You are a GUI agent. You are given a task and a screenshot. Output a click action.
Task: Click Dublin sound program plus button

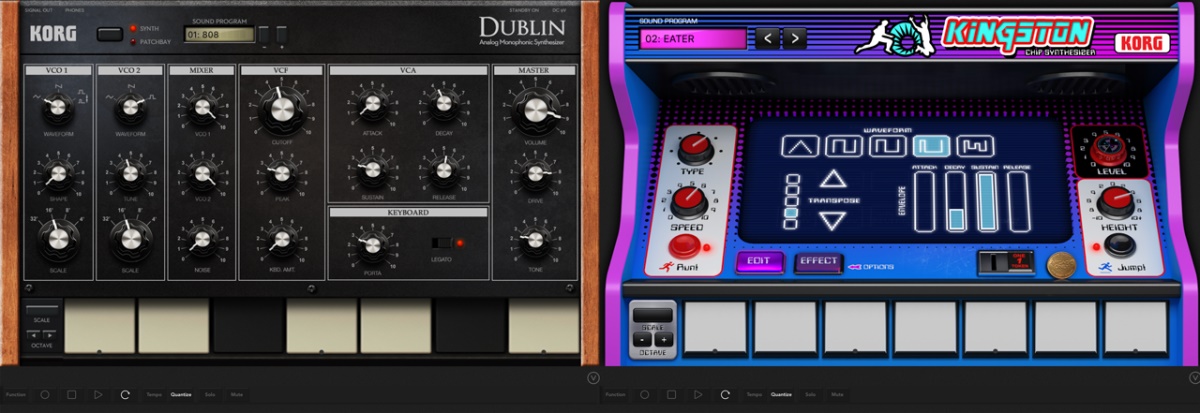(281, 36)
